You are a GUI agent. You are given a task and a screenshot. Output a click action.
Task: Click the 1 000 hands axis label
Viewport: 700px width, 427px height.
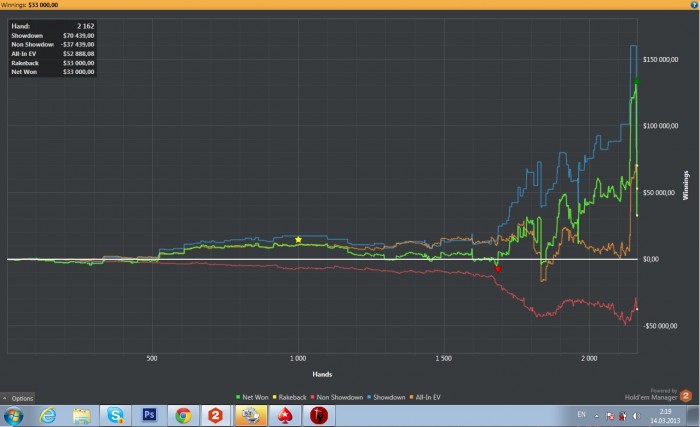point(298,359)
